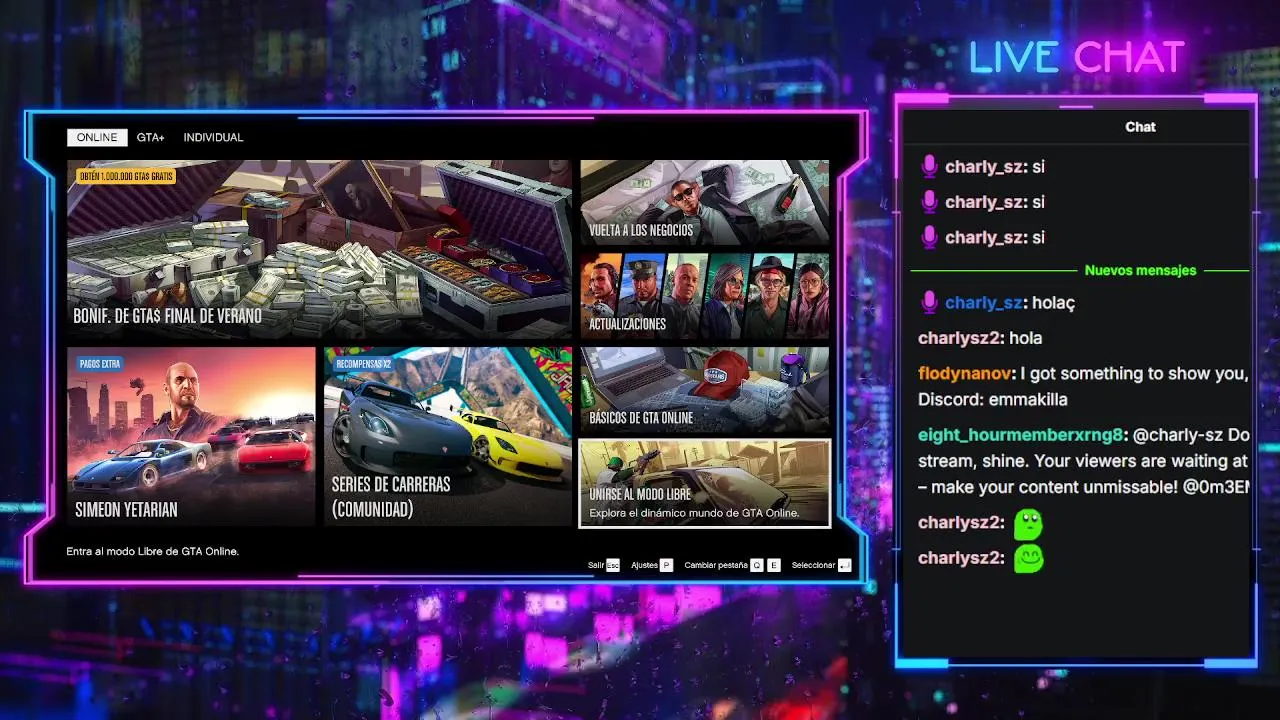
Task: Click the eight_hourmemberxrng8 username in chat
Action: [x=1021, y=435]
